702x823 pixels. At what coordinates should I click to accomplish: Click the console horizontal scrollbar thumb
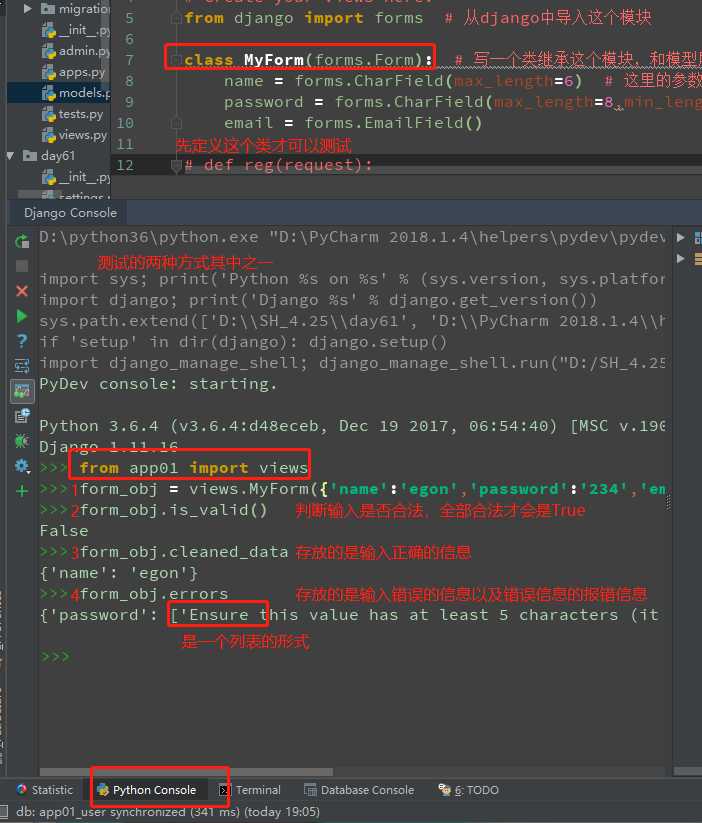pos(186,772)
